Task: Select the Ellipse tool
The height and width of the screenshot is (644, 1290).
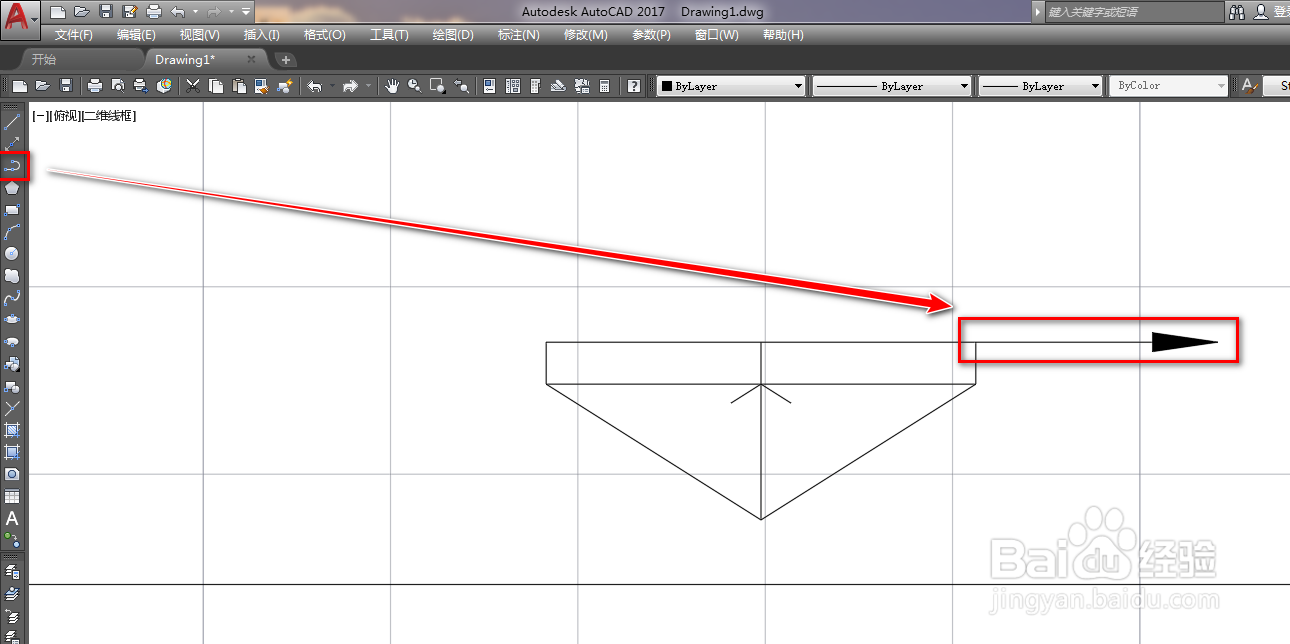Action: tap(12, 319)
